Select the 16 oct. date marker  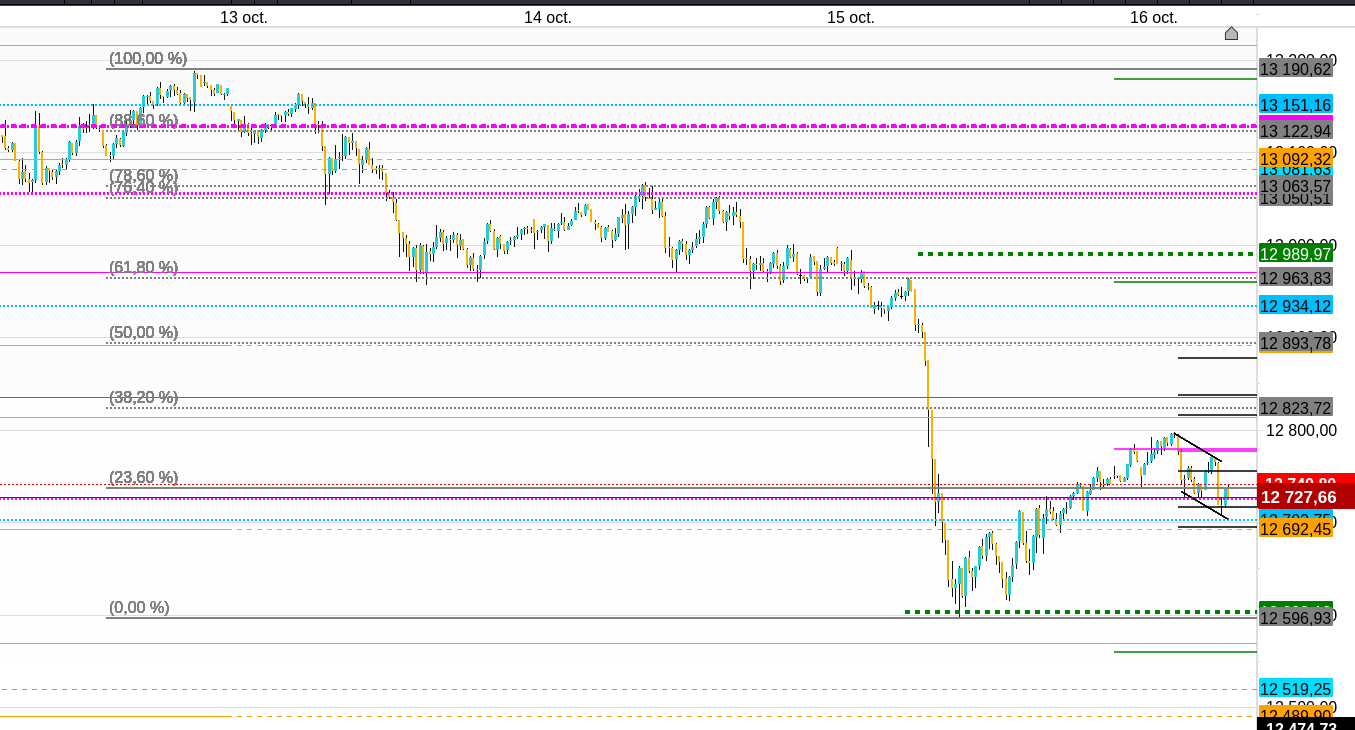click(x=1154, y=17)
